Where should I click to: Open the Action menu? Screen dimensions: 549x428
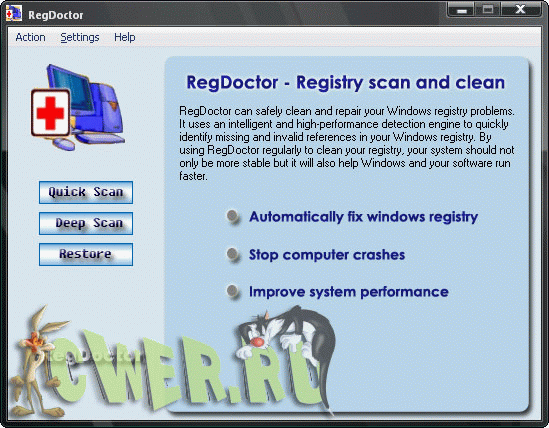(30, 37)
